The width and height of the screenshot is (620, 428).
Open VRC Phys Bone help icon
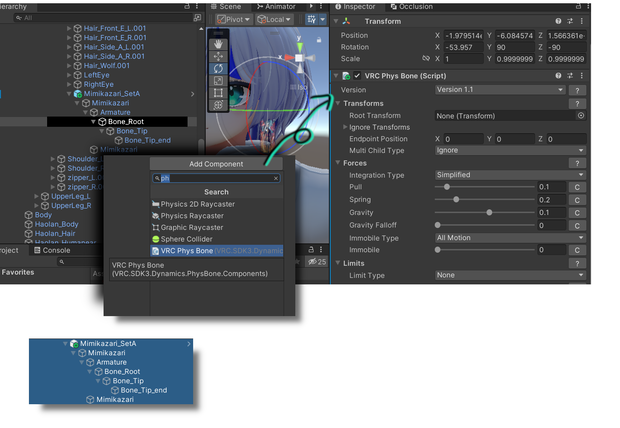click(558, 76)
